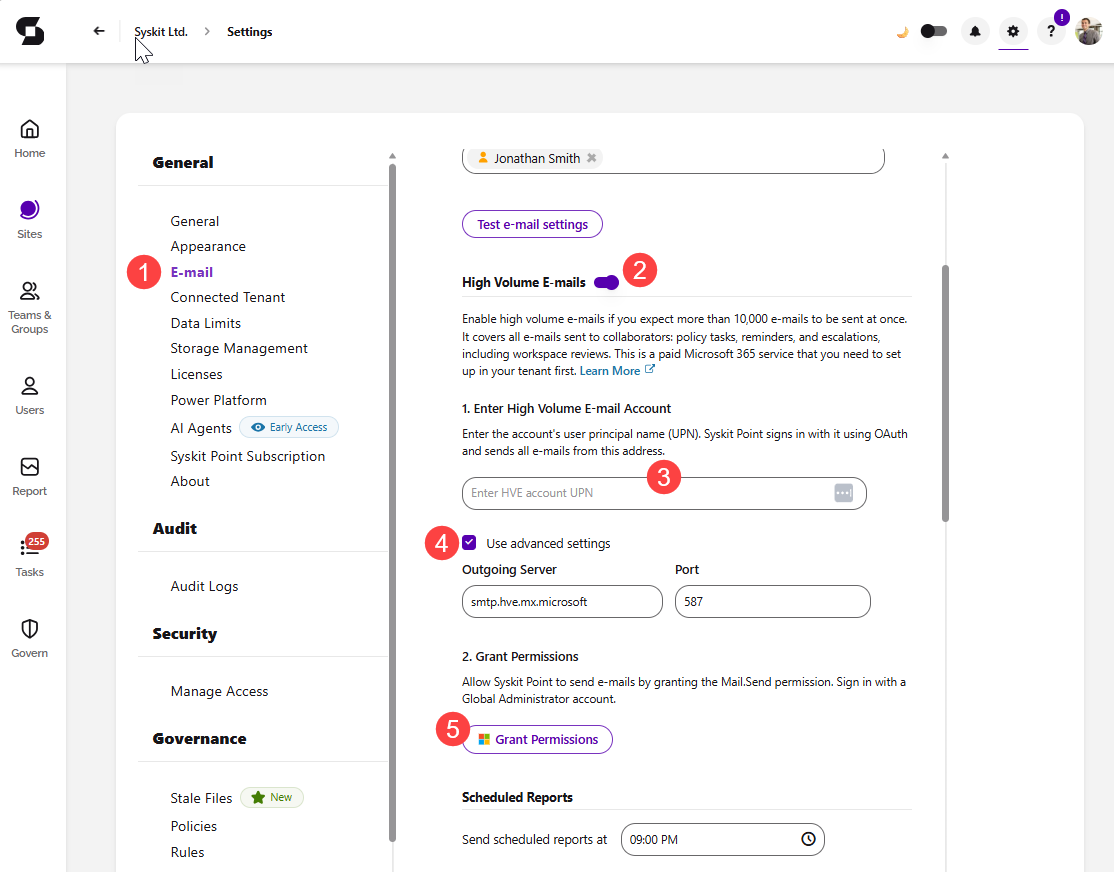Image resolution: width=1114 pixels, height=872 pixels.
Task: Open Connected Tenant settings
Action: tap(227, 297)
